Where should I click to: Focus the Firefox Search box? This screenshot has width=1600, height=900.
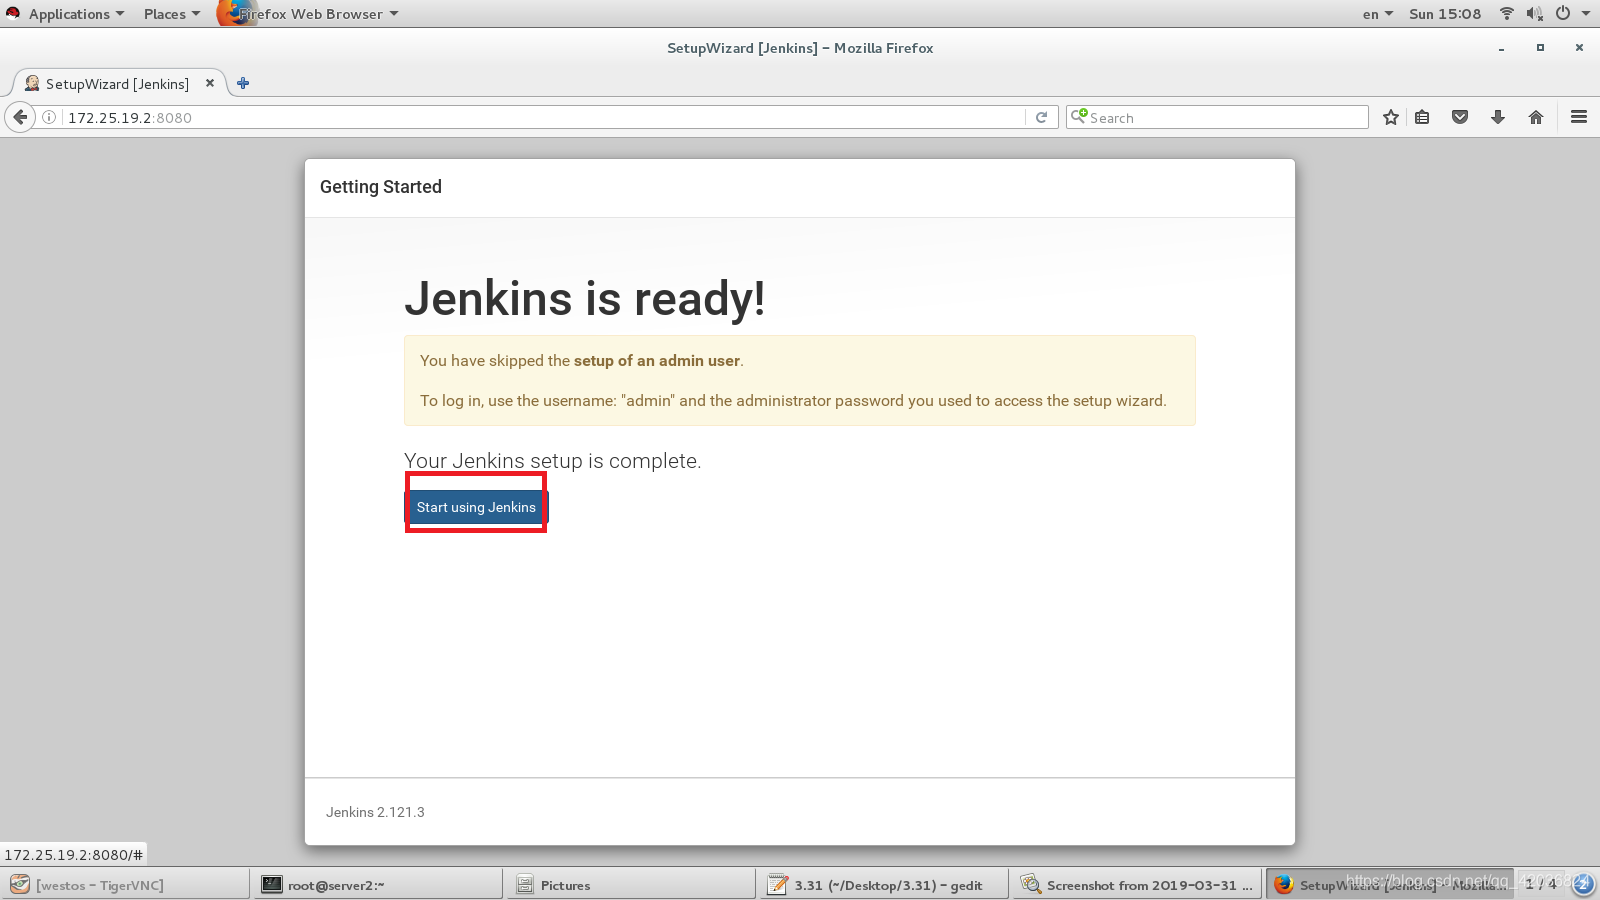[1217, 117]
